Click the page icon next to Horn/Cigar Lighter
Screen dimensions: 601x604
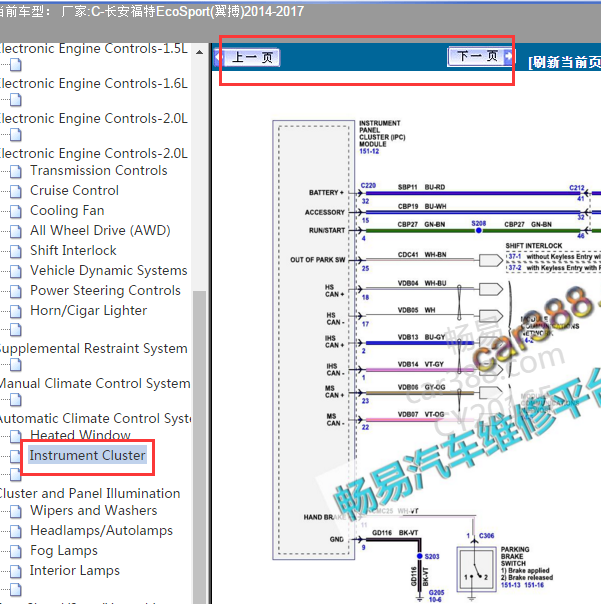16,312
